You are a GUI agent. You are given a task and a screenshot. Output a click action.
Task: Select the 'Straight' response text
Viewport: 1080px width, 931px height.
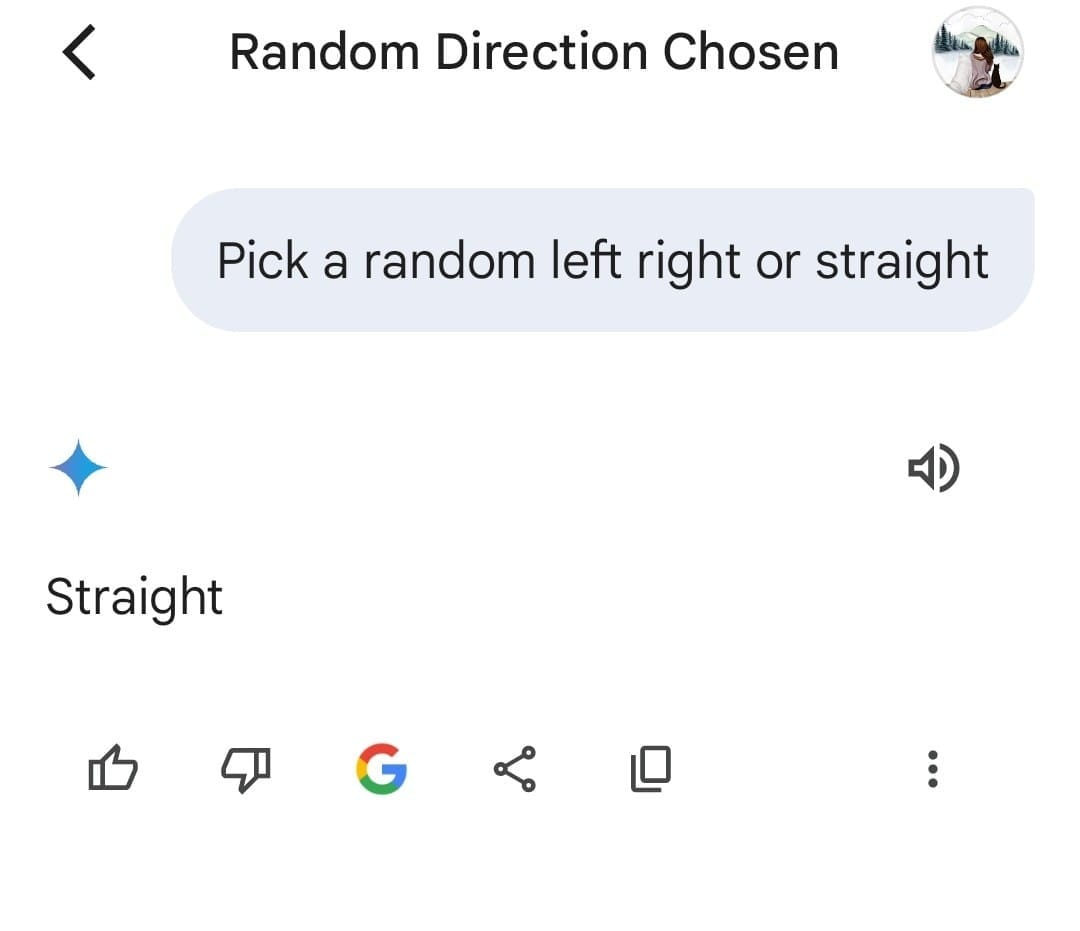tap(134, 597)
